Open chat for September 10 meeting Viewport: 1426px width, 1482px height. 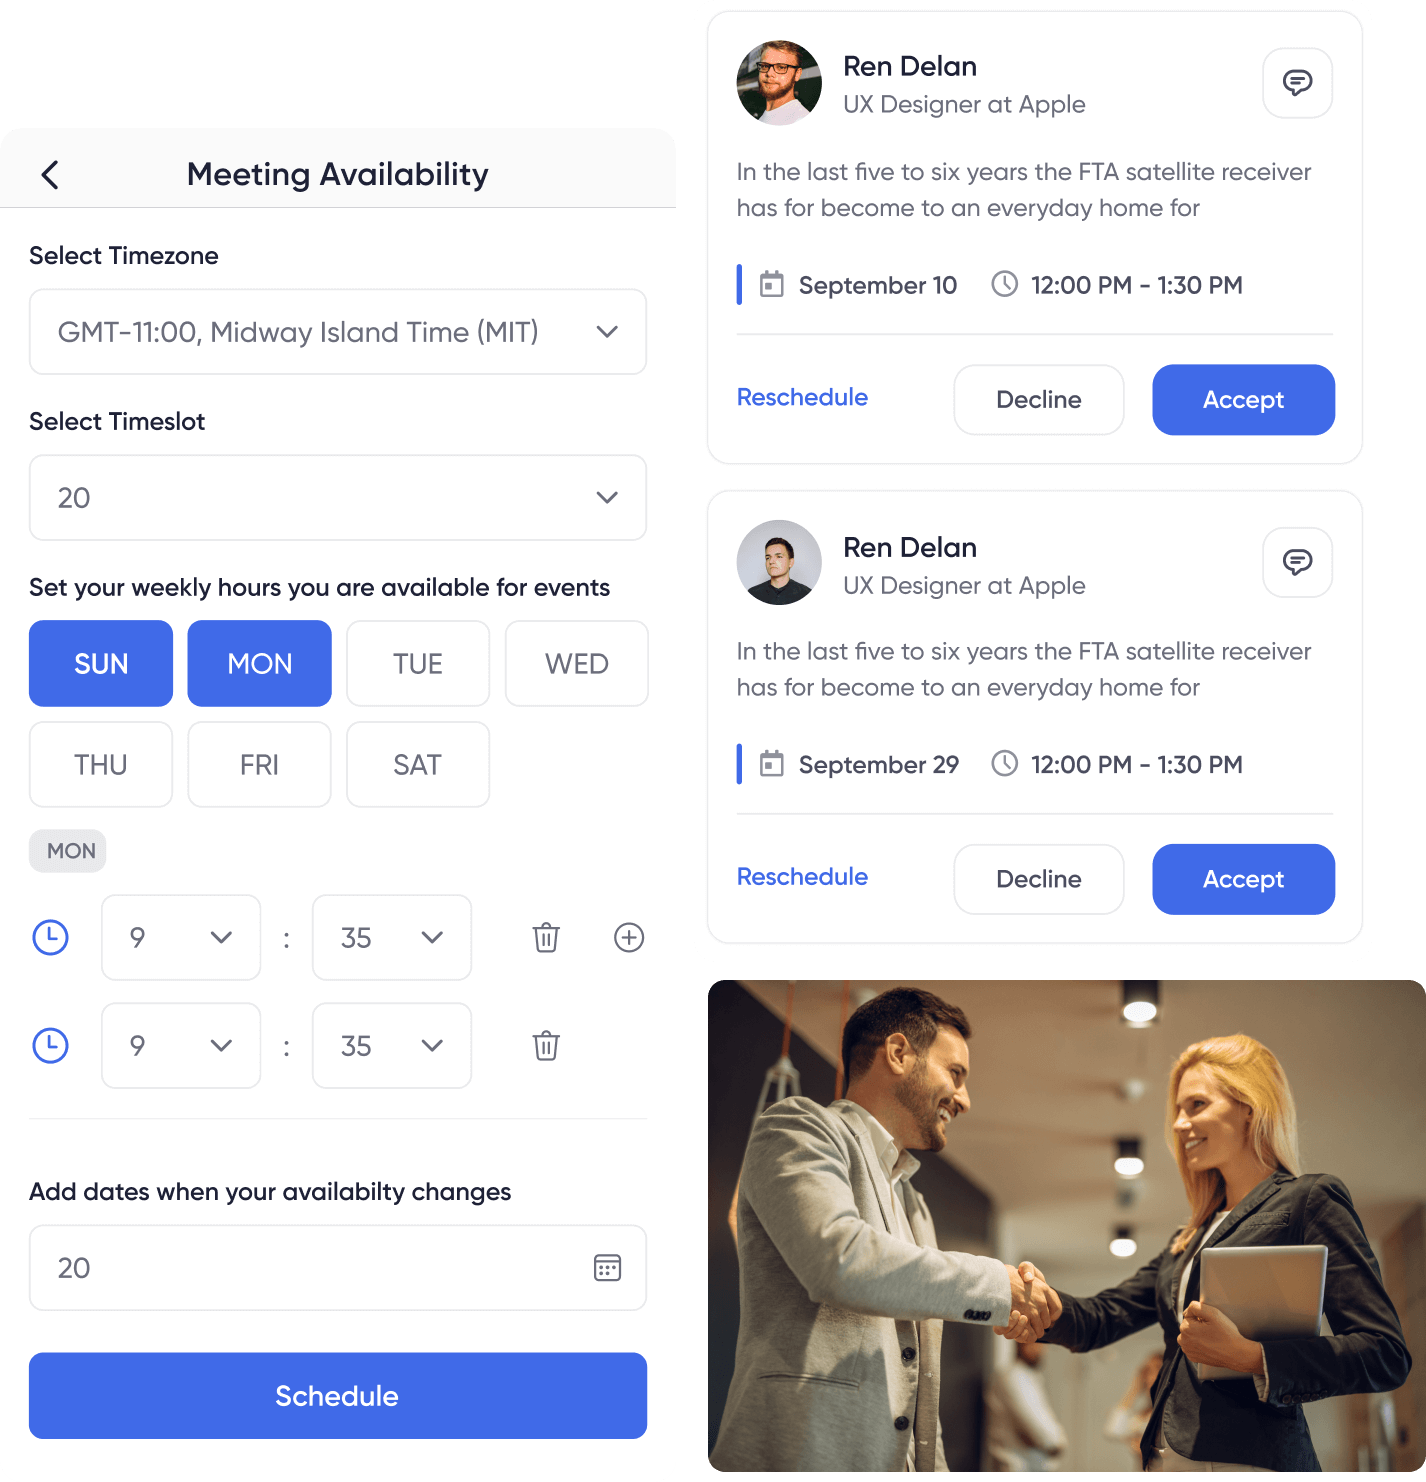1297,83
